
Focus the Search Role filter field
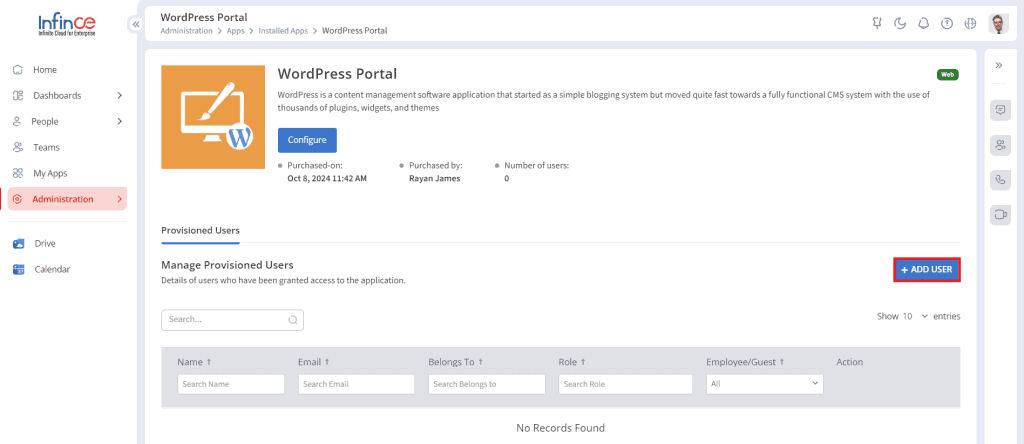click(626, 384)
